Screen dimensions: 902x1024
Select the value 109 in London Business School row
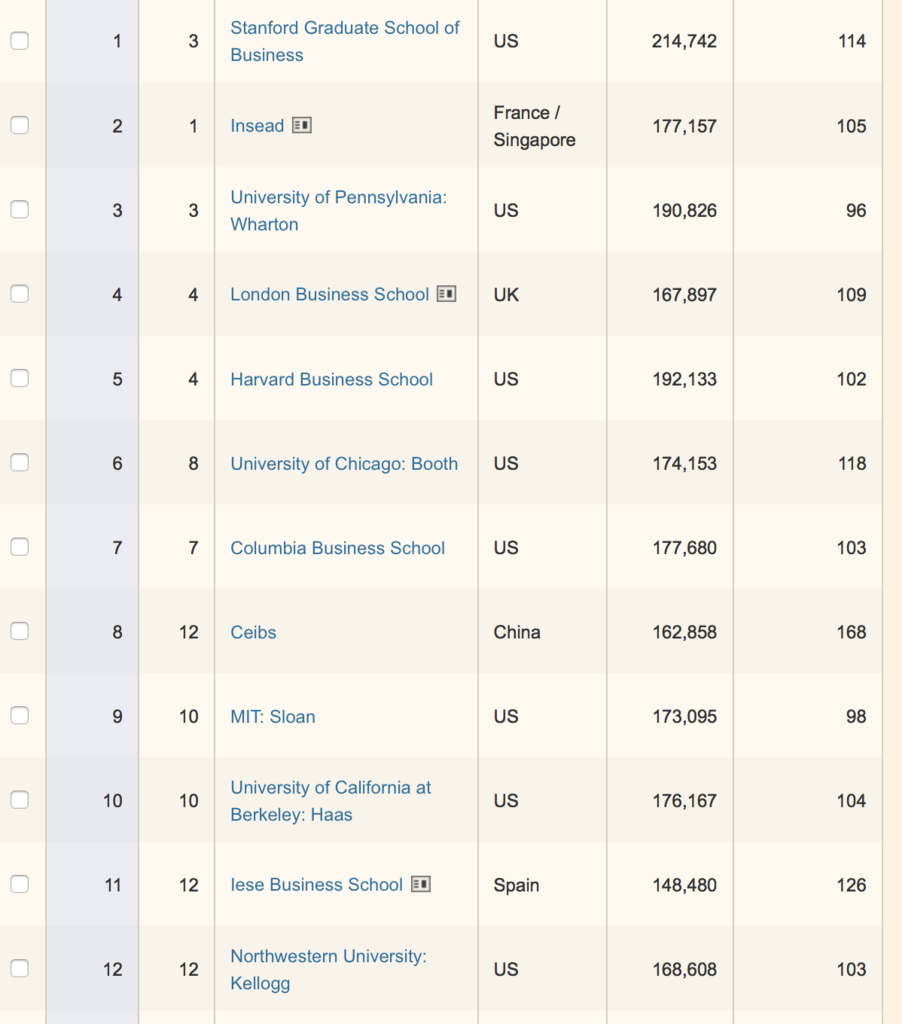click(852, 295)
